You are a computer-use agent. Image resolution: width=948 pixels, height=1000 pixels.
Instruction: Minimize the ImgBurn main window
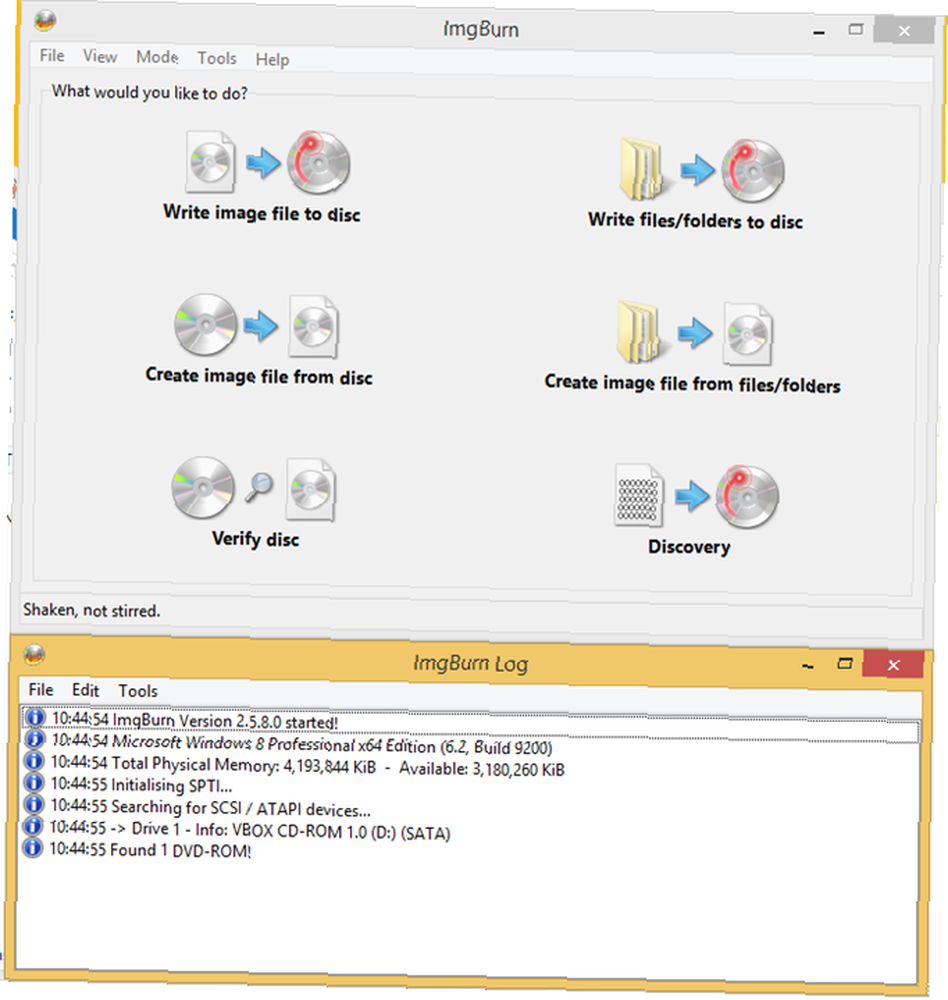click(819, 31)
